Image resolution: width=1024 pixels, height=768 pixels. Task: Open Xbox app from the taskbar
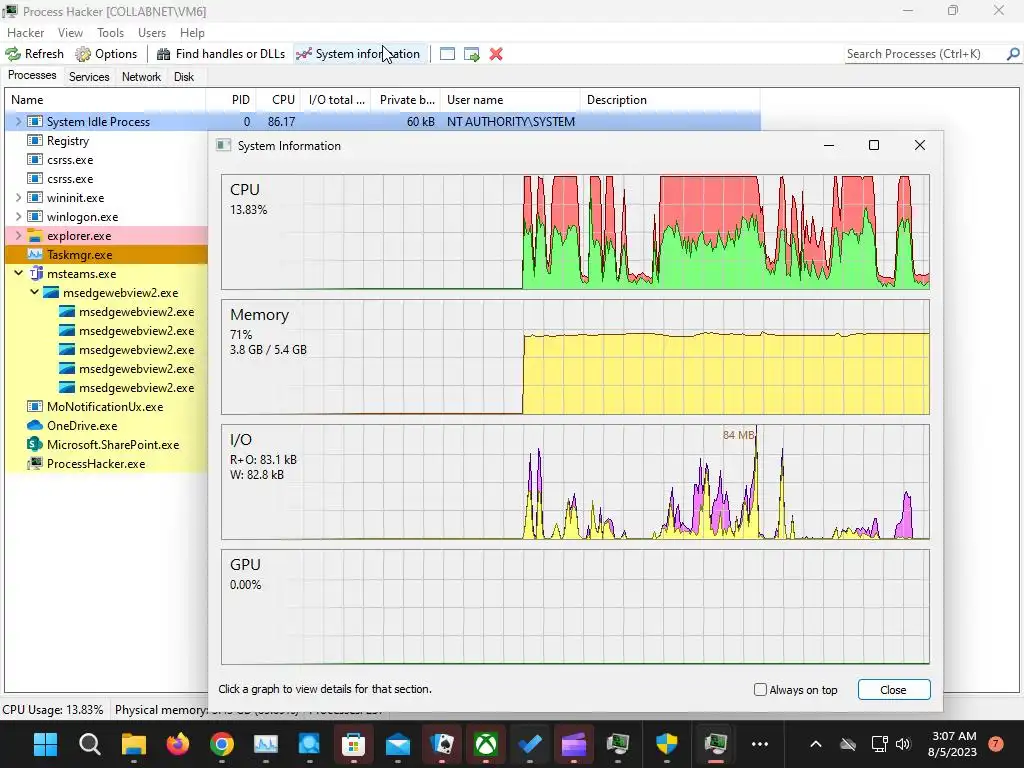click(x=486, y=744)
